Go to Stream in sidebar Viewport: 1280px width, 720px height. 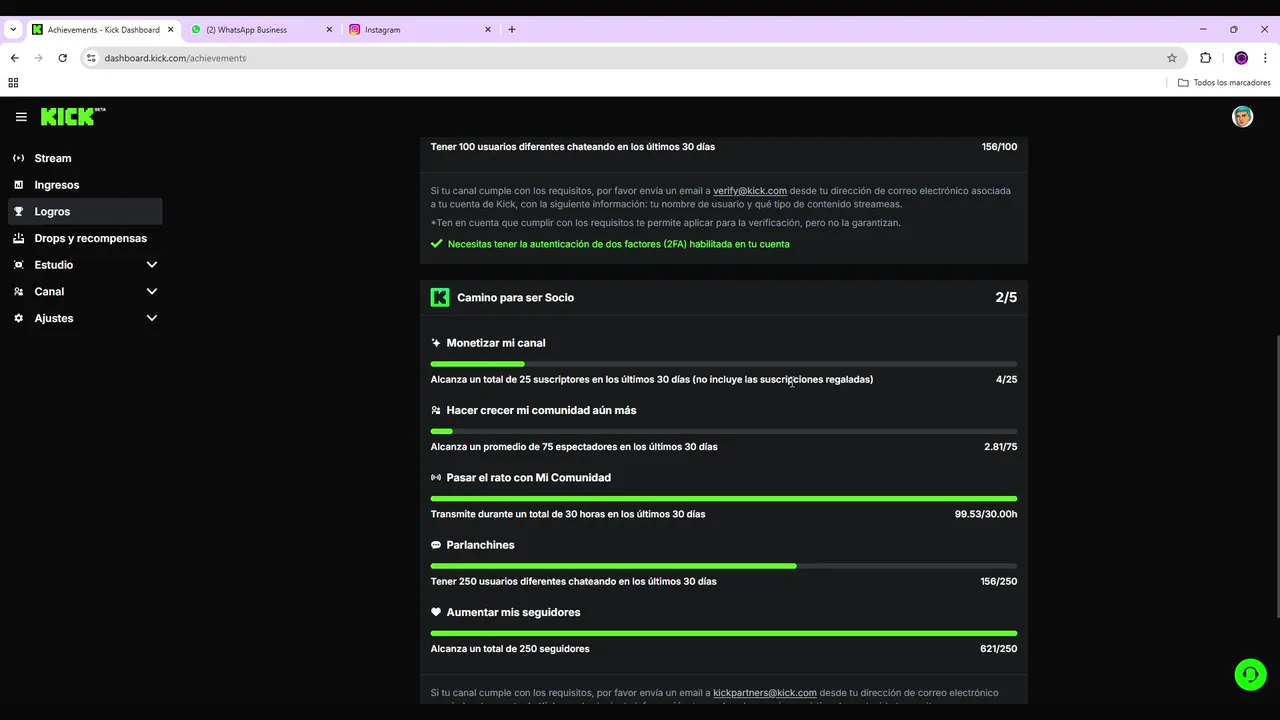point(53,158)
